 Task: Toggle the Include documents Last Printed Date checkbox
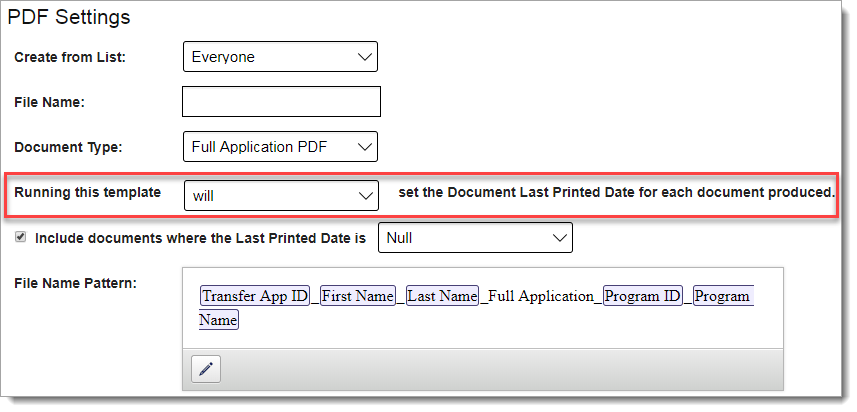pos(20,237)
